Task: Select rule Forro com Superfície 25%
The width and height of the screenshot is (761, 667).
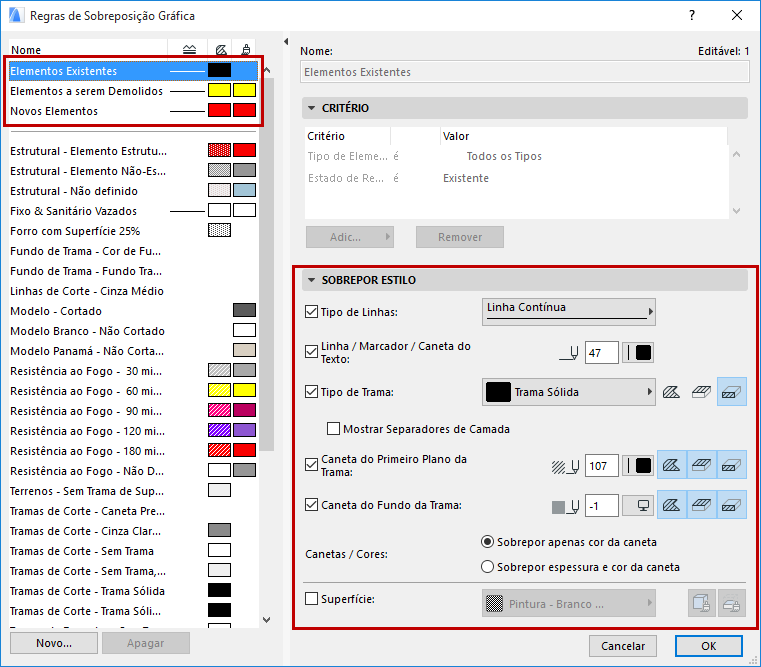Action: (132, 231)
